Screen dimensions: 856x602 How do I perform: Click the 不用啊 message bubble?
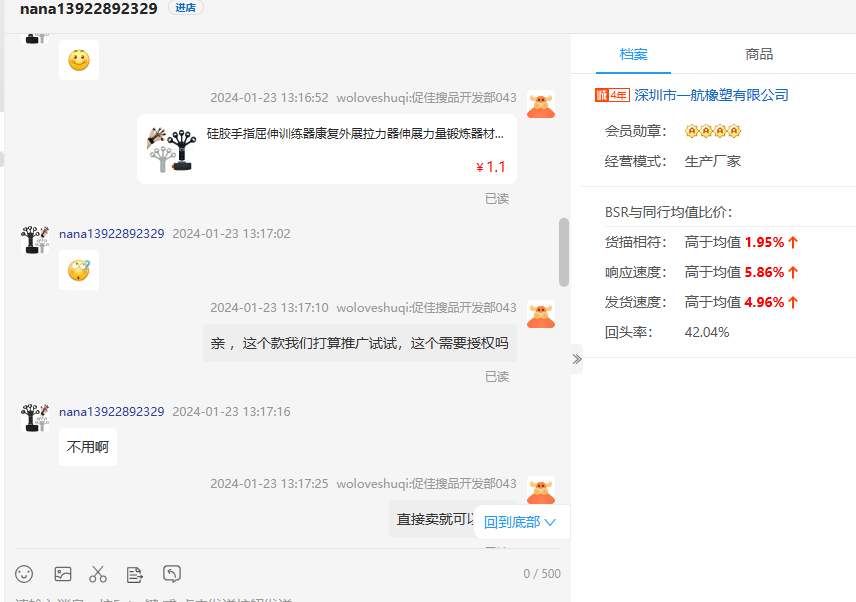pyautogui.click(x=88, y=447)
